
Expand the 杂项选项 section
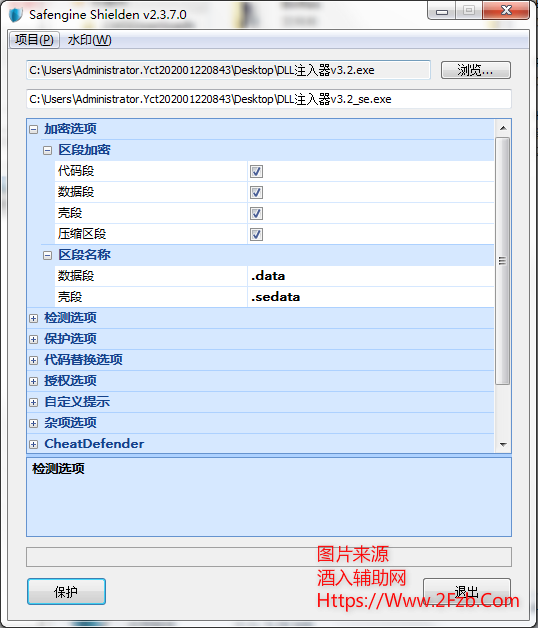point(34,423)
